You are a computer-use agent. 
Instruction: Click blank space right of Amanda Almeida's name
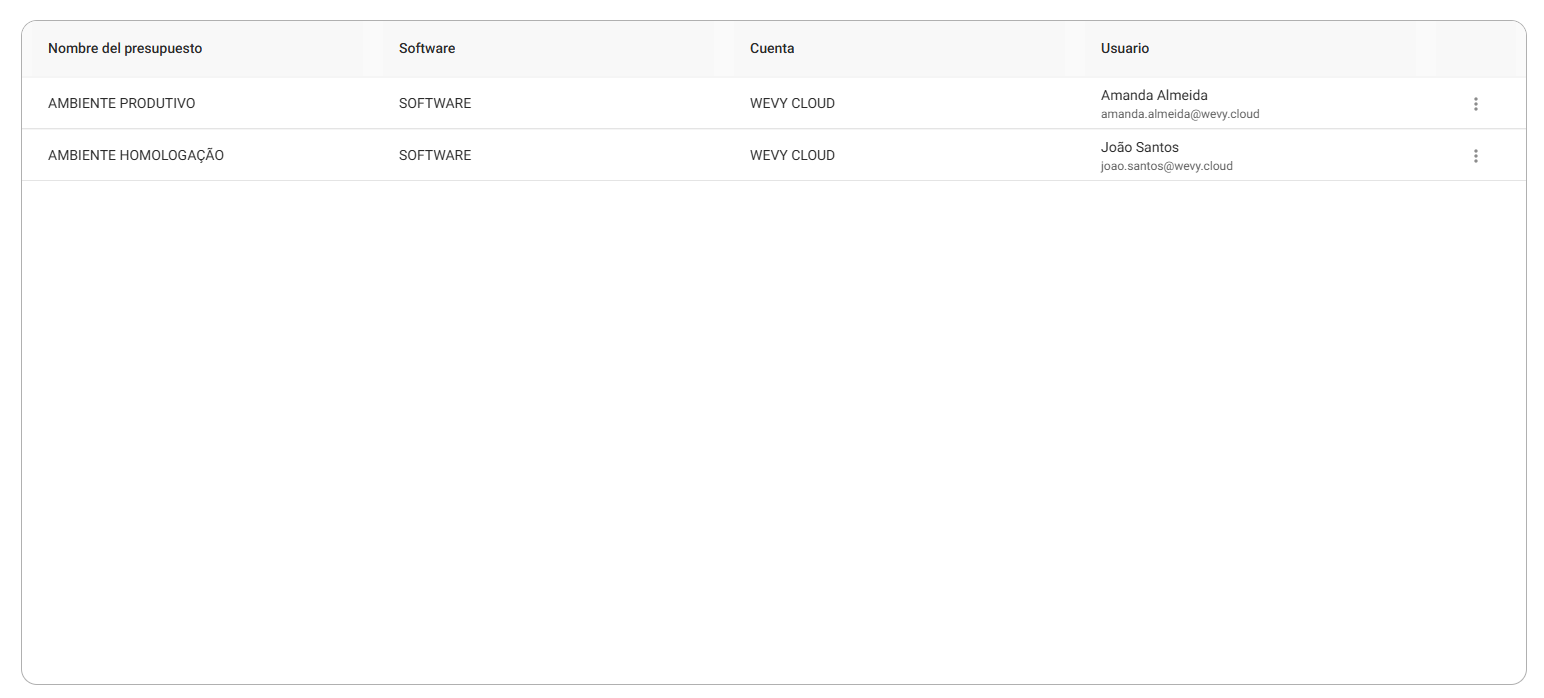[x=1330, y=96]
